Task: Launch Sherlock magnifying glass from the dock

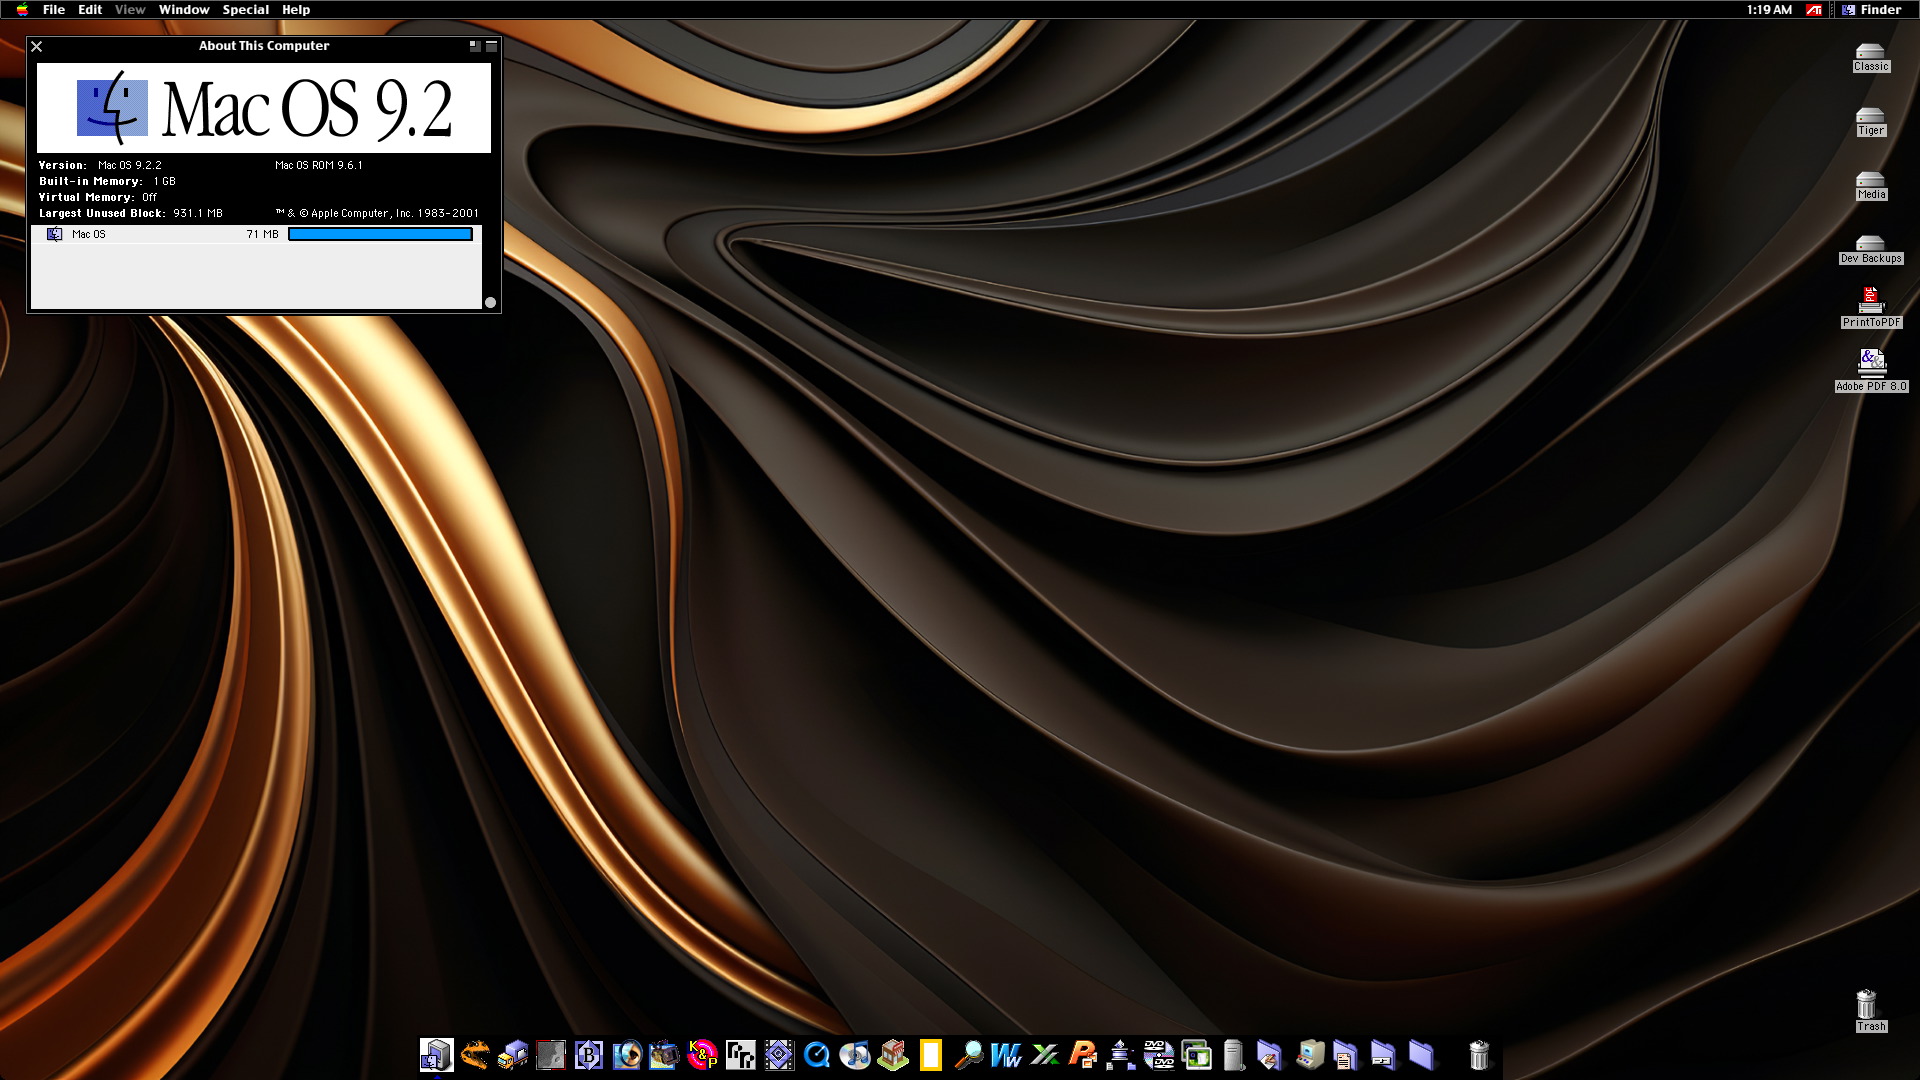Action: 969,1055
